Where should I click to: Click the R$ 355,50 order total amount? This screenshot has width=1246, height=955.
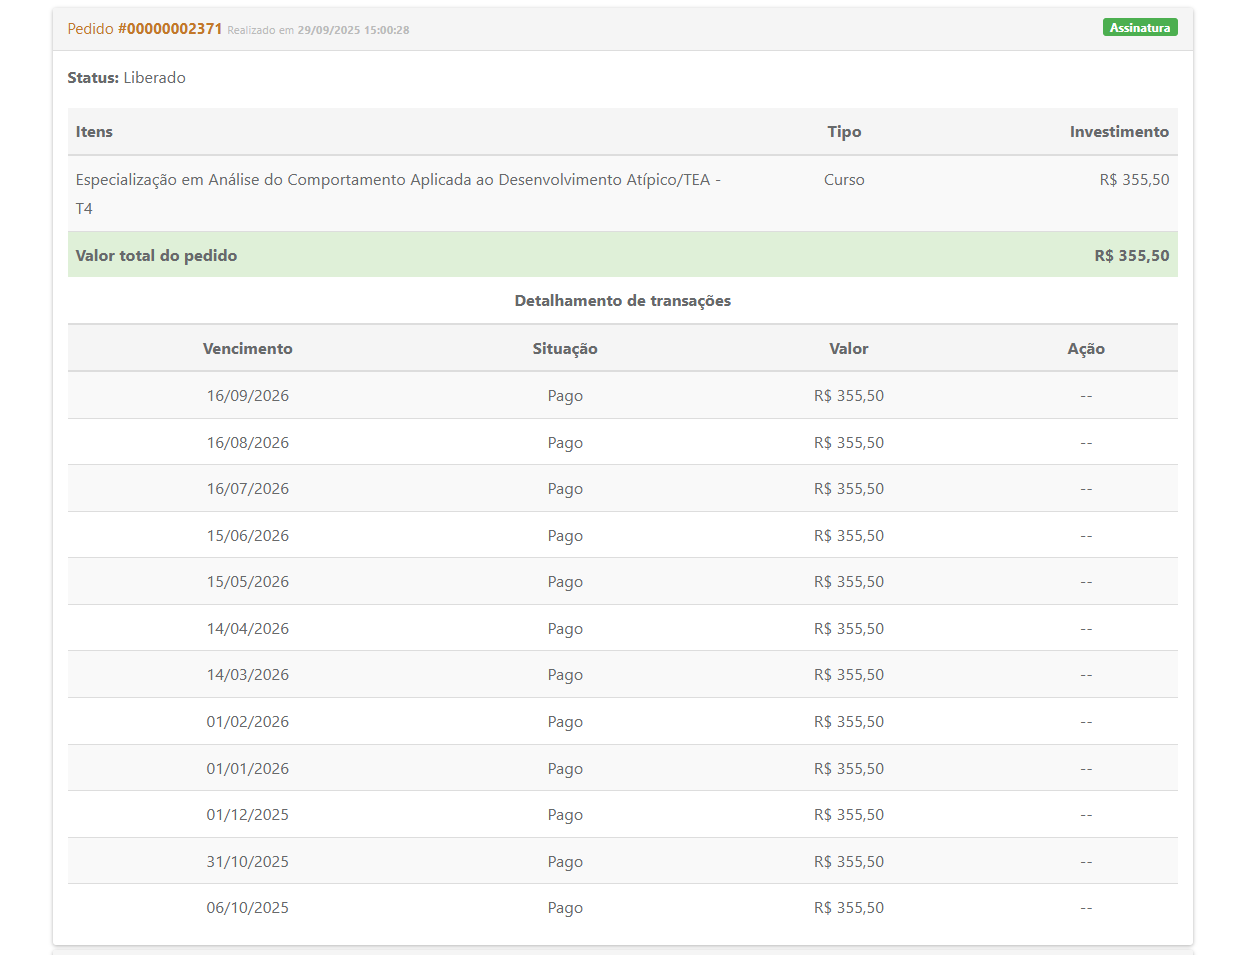[1132, 256]
